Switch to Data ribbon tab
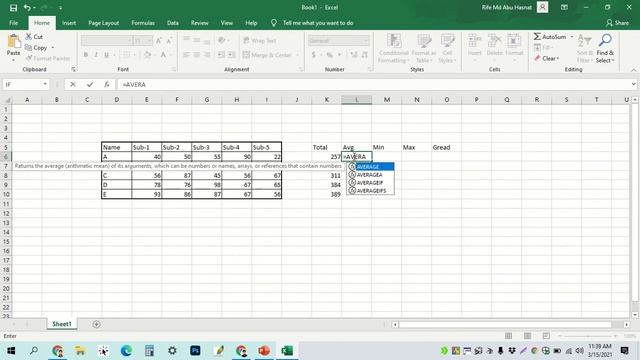640x360 pixels. click(173, 23)
